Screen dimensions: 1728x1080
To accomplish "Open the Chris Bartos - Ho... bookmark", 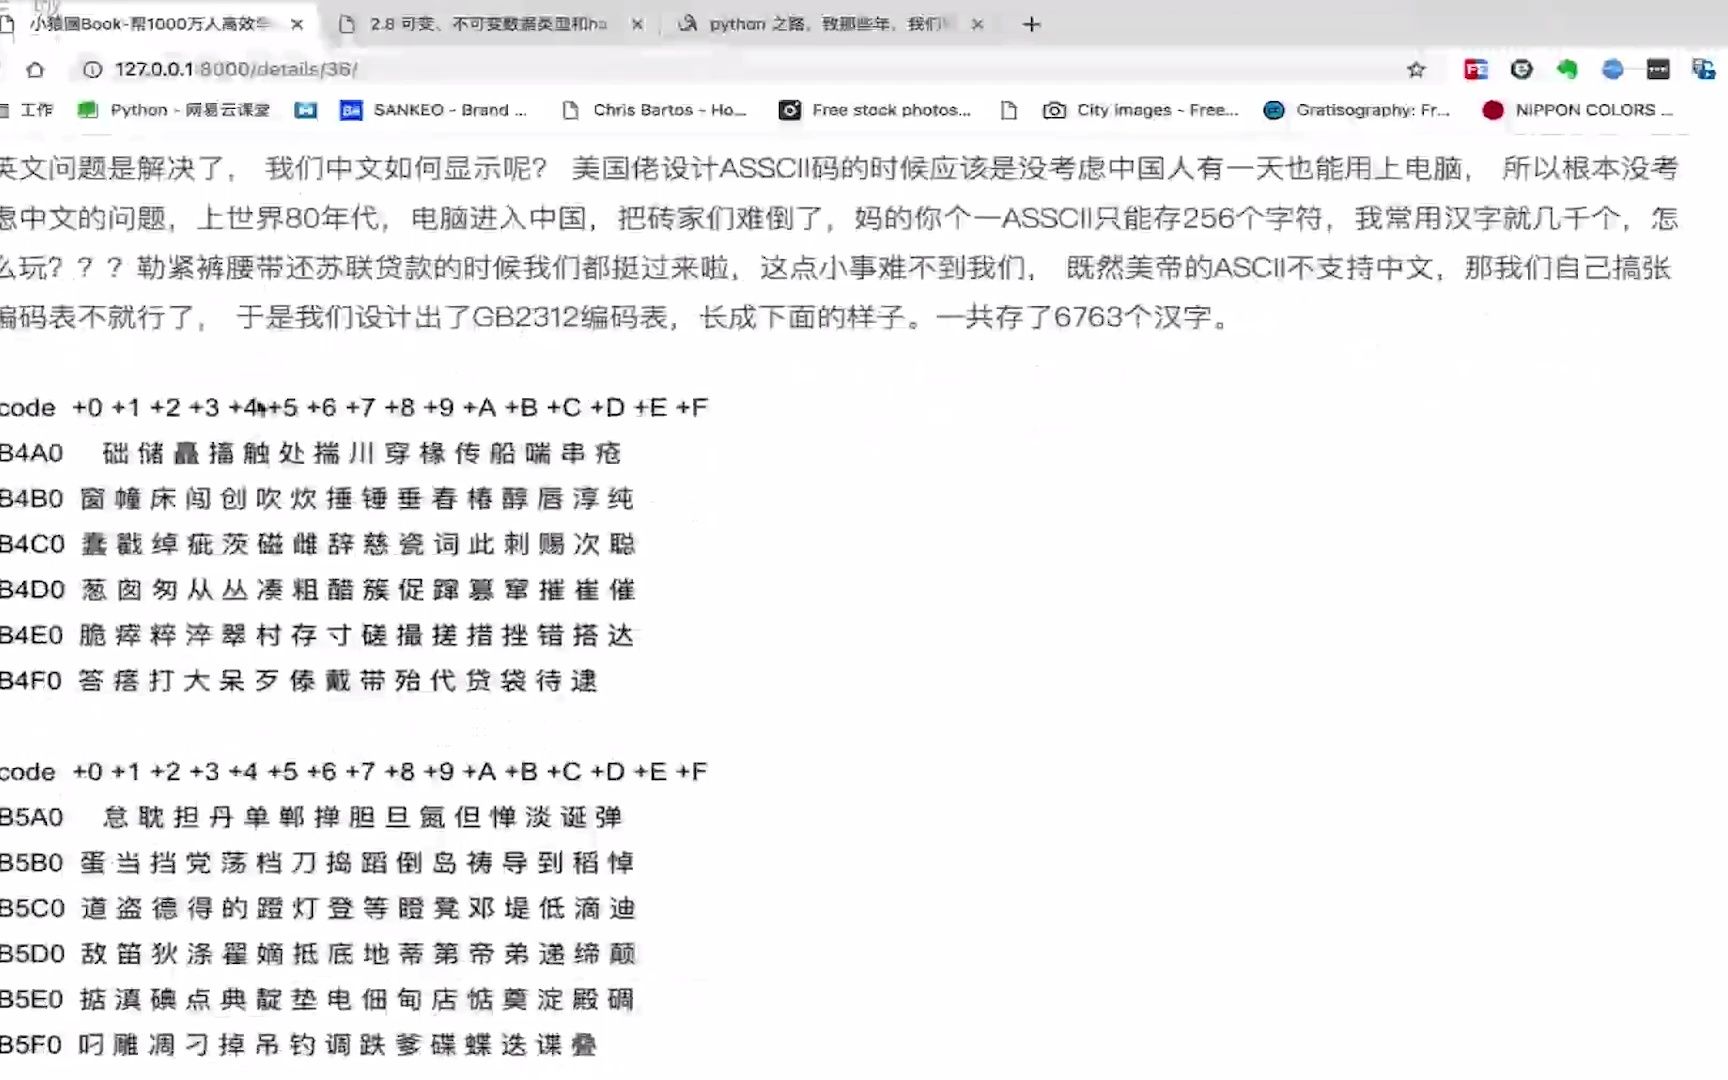I will (656, 110).
